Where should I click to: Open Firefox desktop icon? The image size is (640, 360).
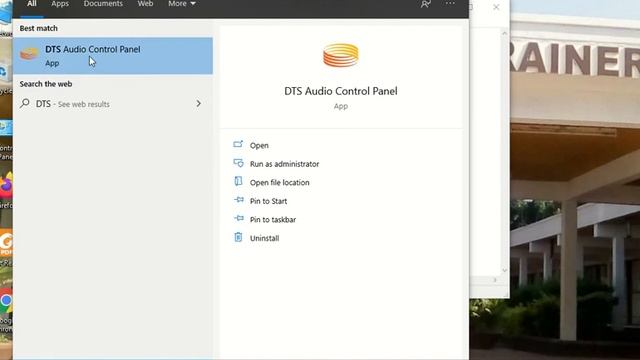[6, 186]
